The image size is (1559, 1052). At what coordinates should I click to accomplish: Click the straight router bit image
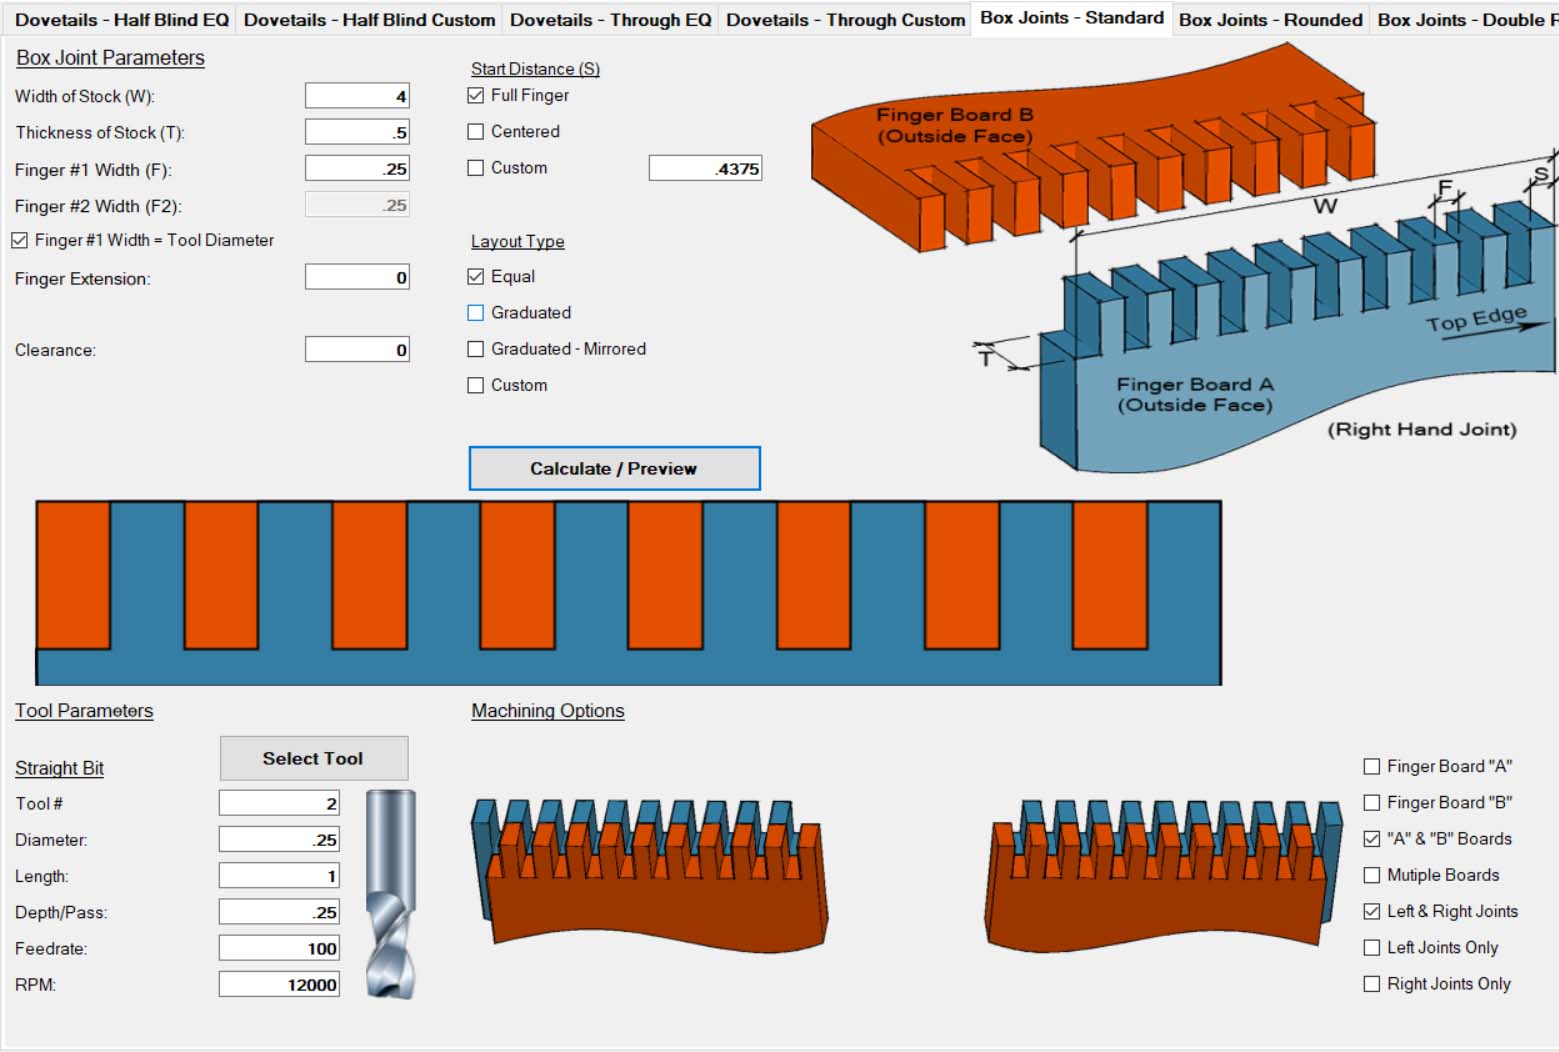tap(390, 893)
